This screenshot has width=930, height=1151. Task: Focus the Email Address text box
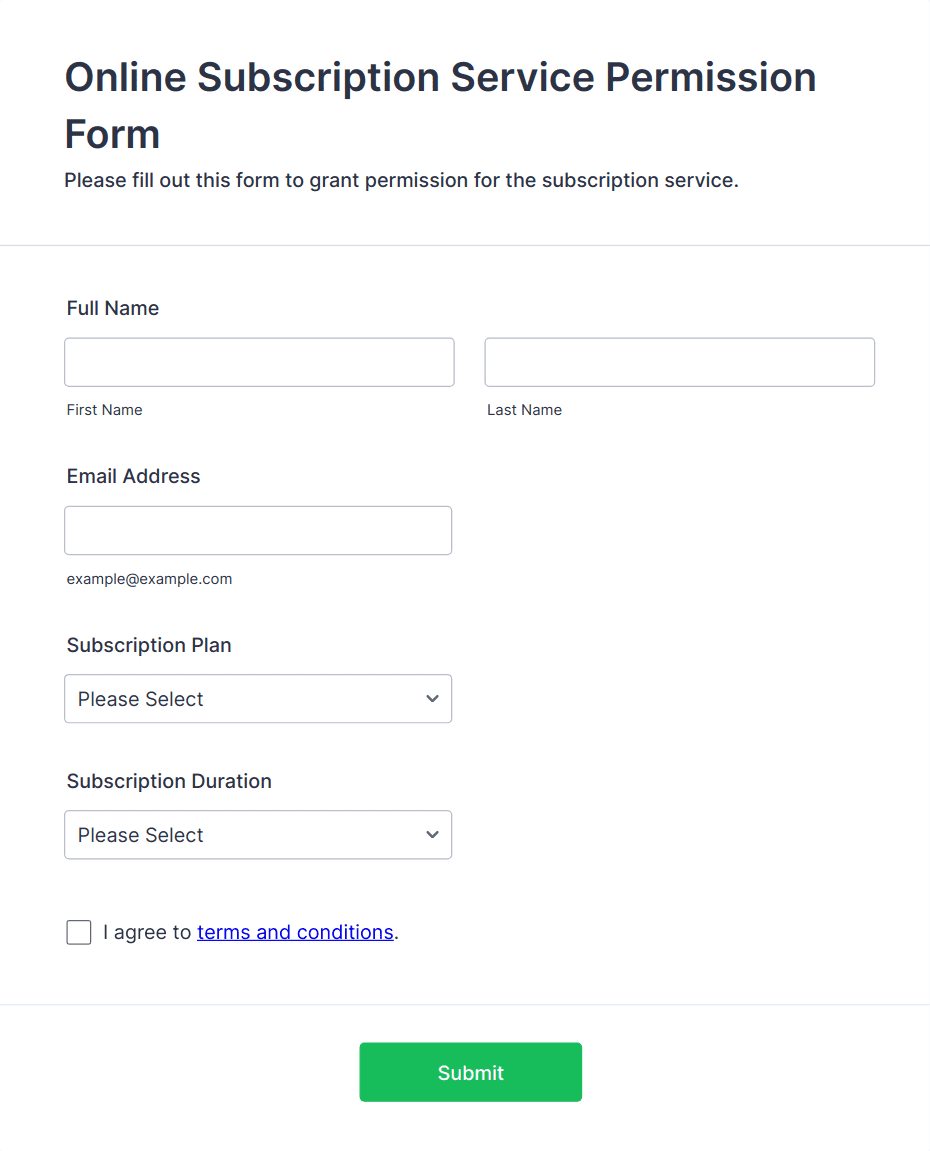258,530
